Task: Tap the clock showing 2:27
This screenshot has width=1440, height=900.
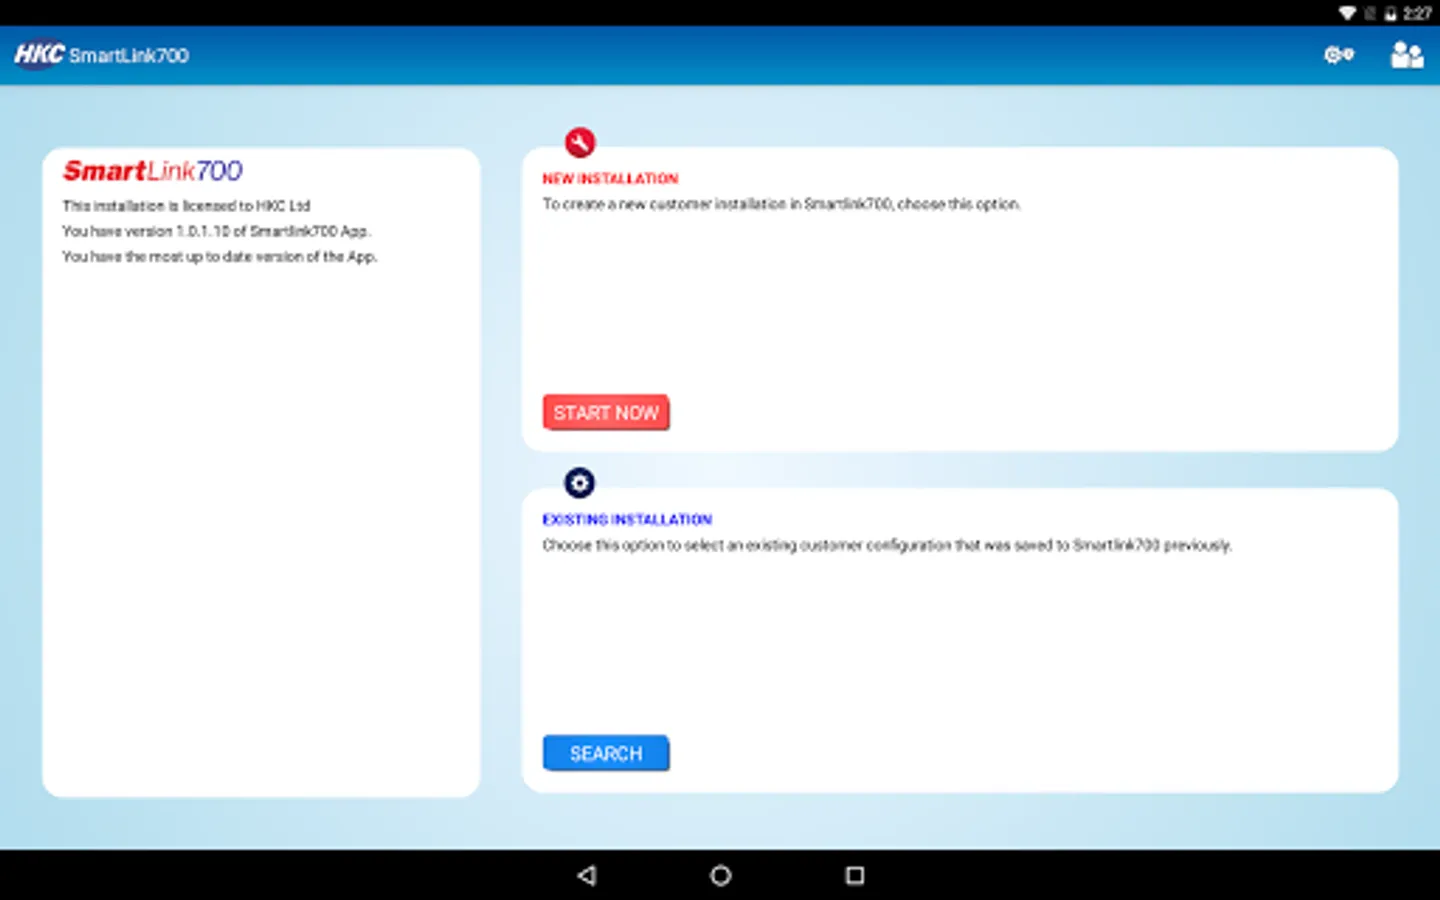Action: click(1416, 13)
